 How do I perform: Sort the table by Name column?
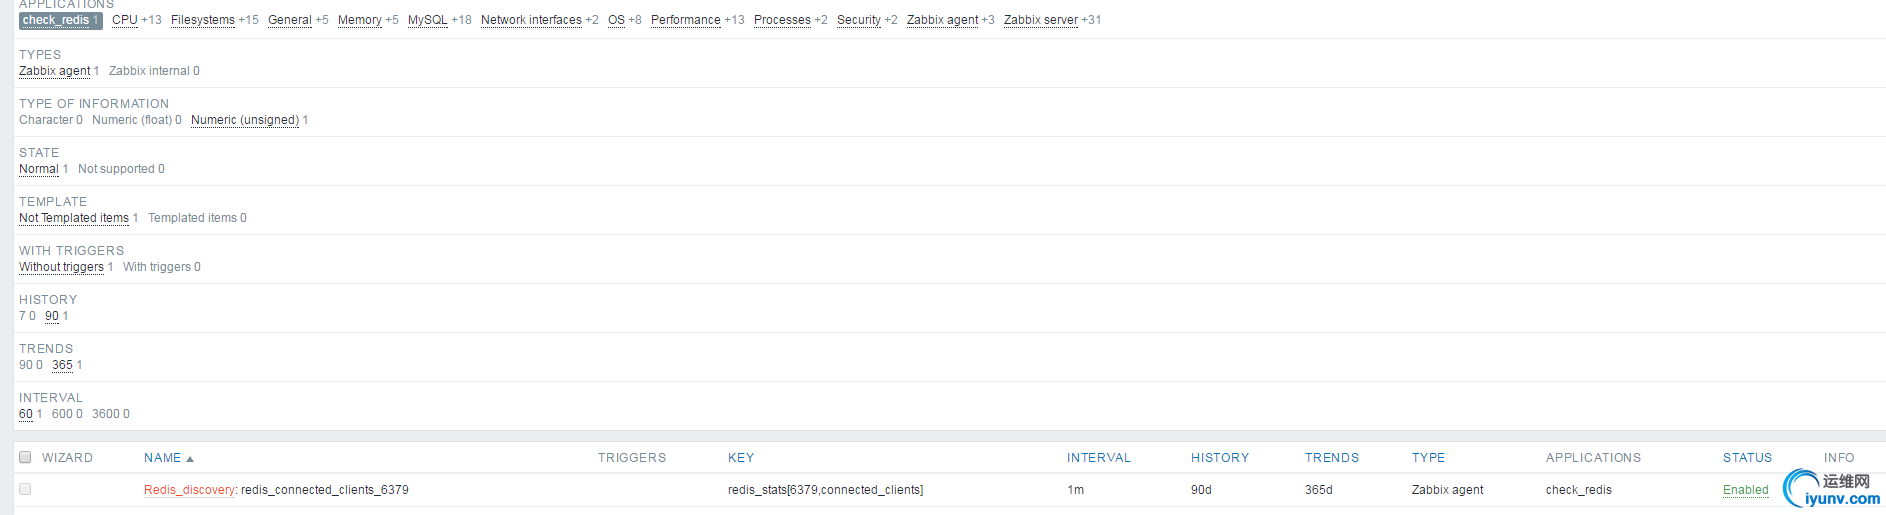point(162,458)
